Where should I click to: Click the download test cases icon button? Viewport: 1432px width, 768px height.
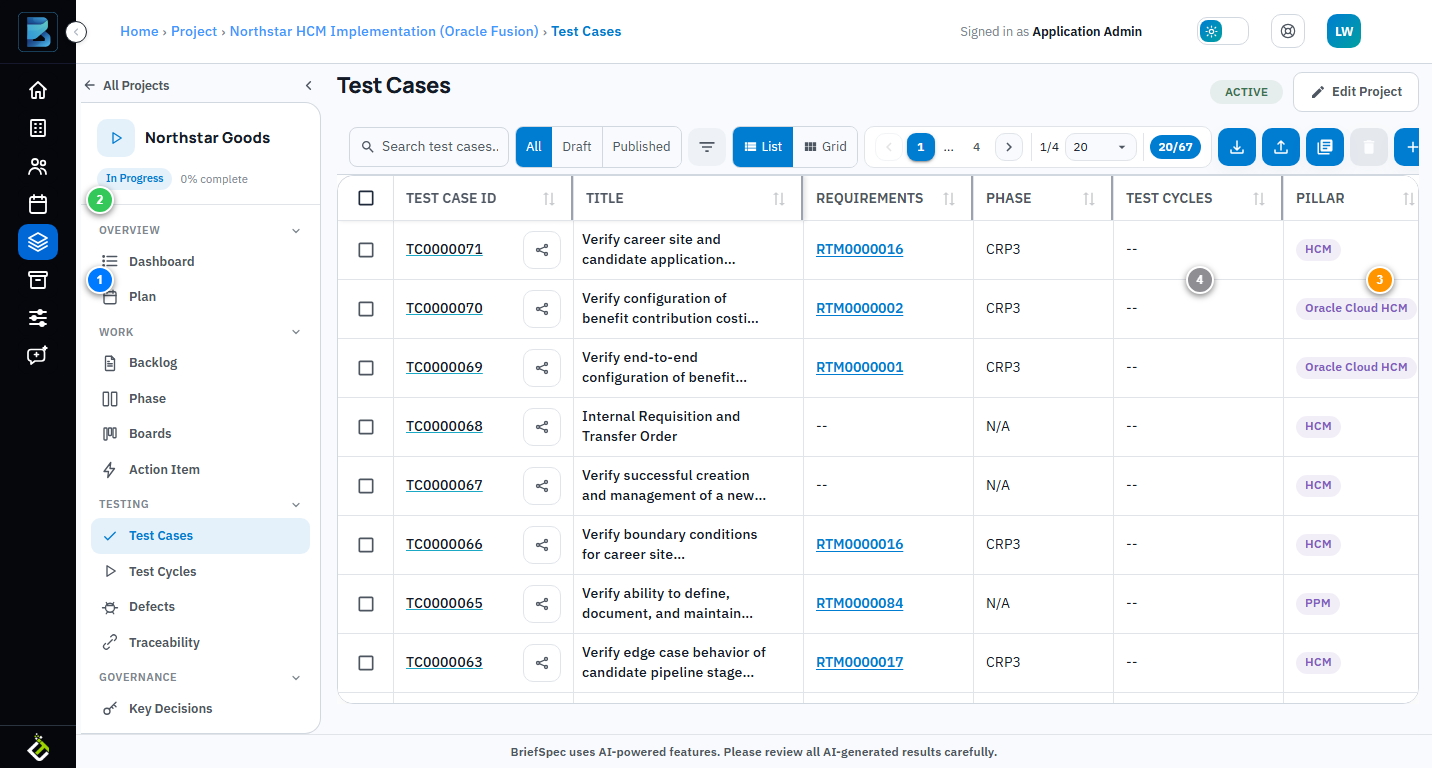pos(1237,147)
